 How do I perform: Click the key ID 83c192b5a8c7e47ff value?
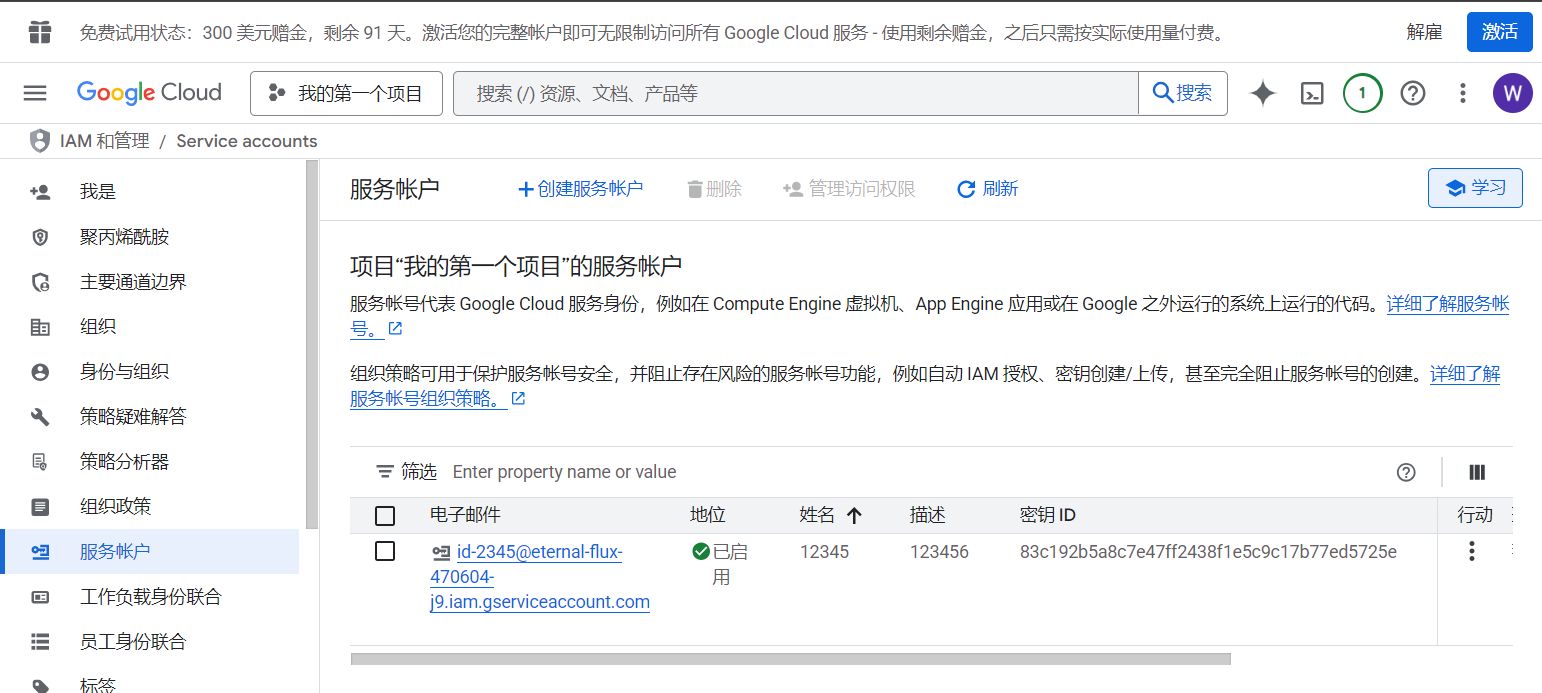tap(1208, 551)
